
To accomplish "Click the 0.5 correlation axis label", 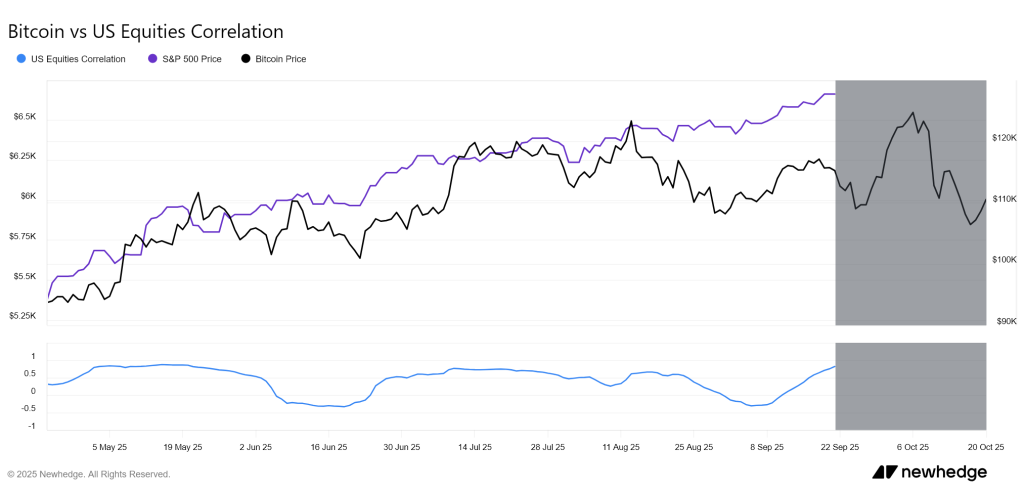I will 30,374.
